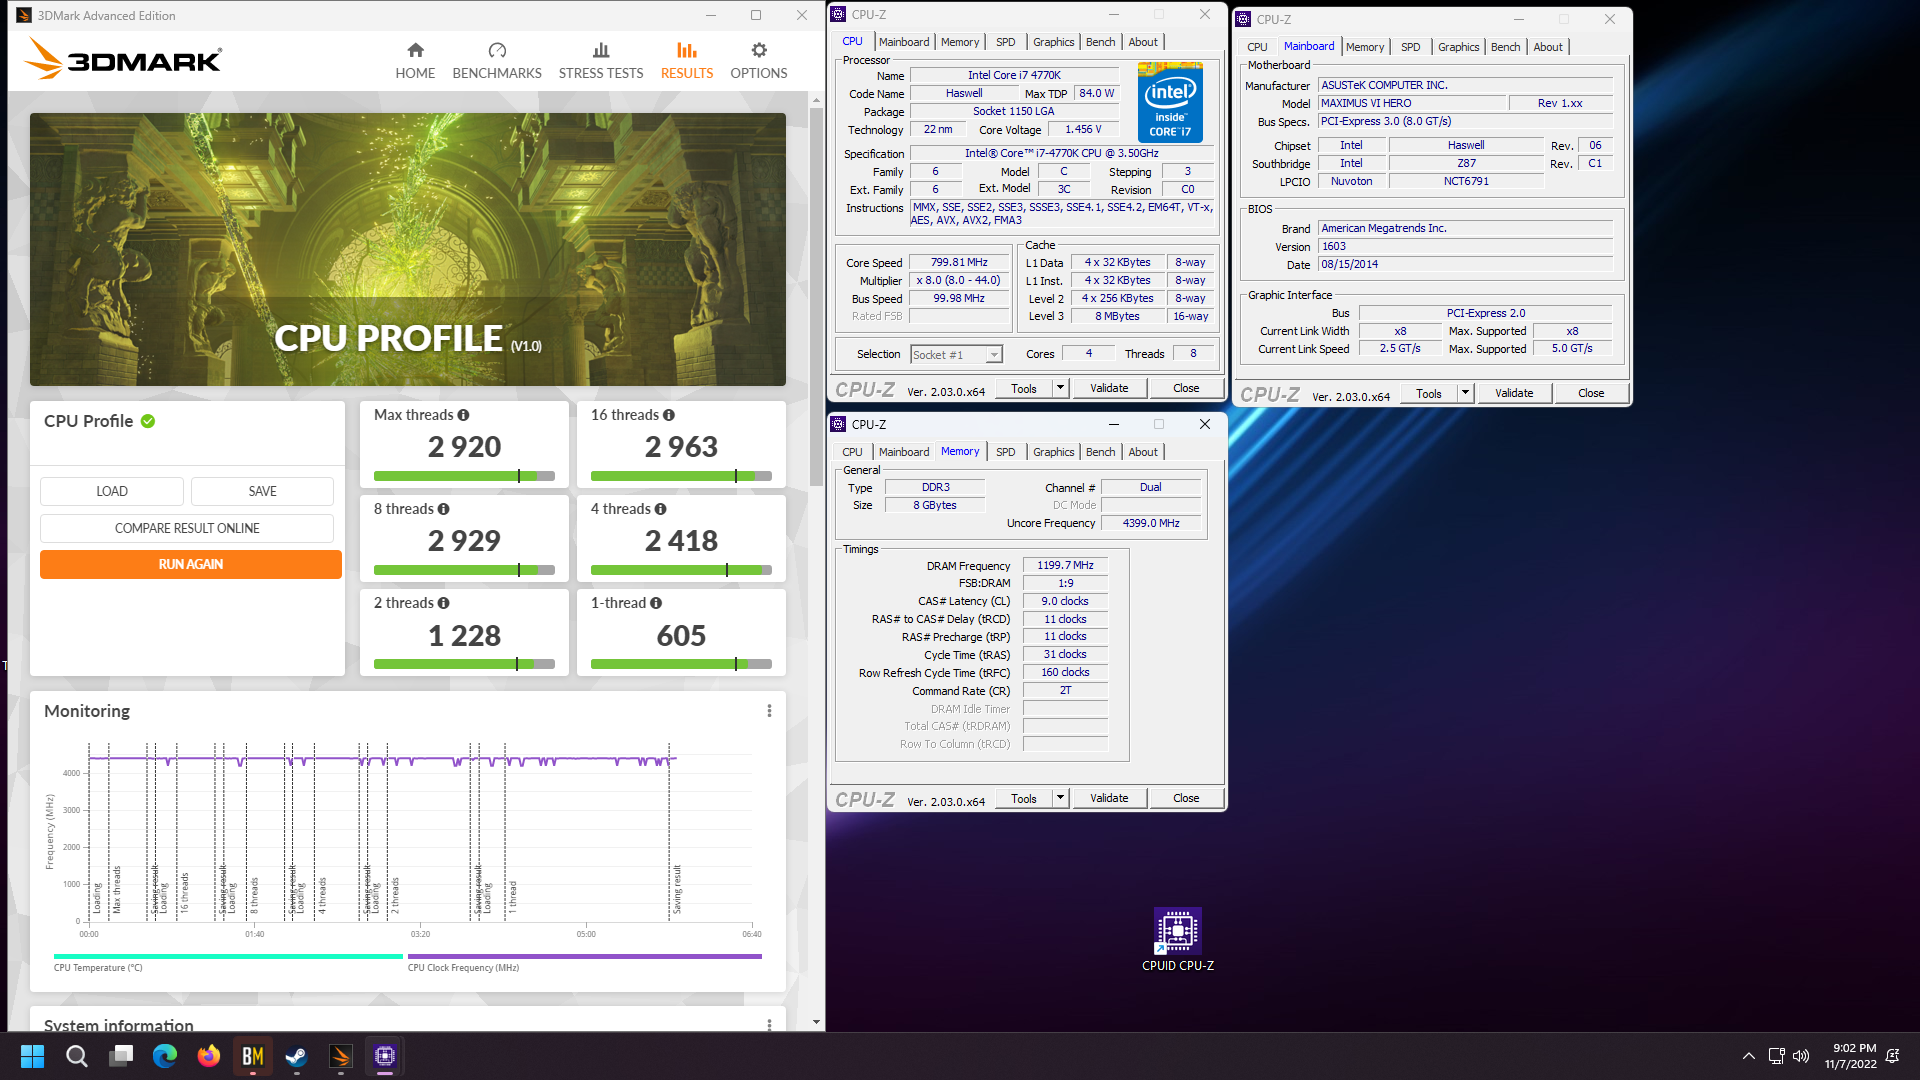Open the Graphics tab in the CPU-Z Mainboard window
The height and width of the screenshot is (1080, 1920).
(1458, 47)
